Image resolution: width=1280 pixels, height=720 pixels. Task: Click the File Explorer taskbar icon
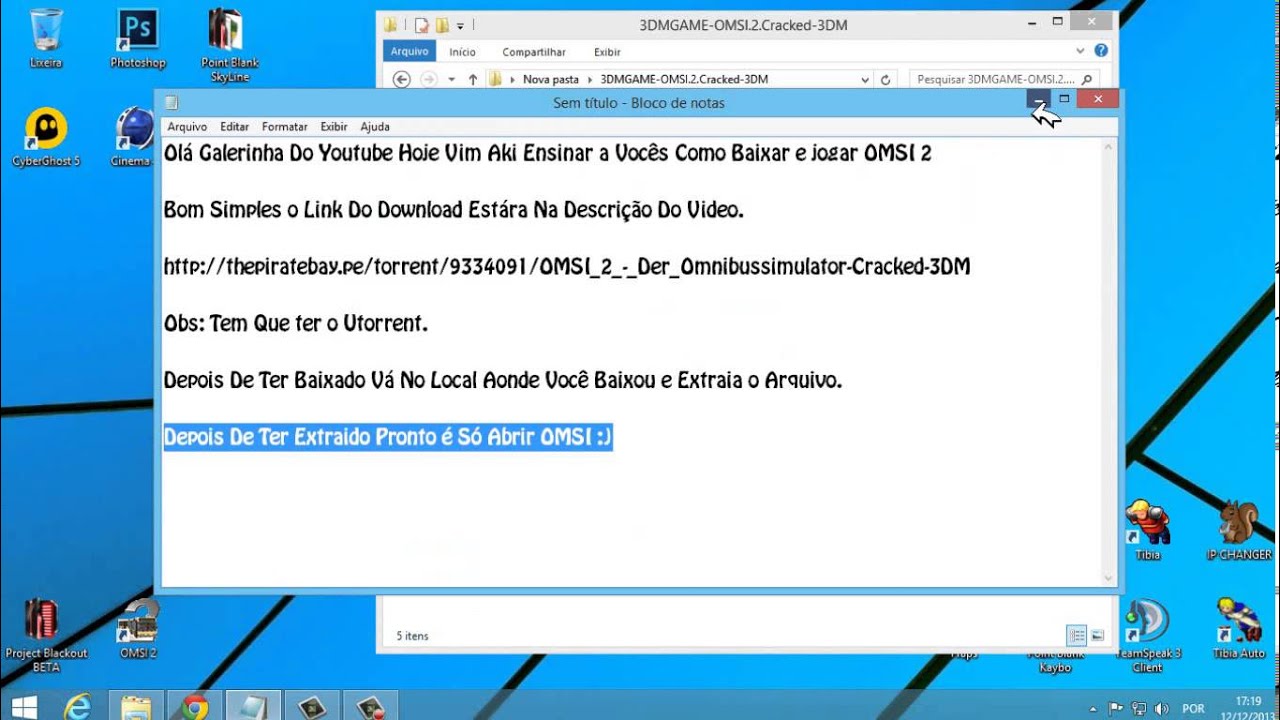coord(136,707)
